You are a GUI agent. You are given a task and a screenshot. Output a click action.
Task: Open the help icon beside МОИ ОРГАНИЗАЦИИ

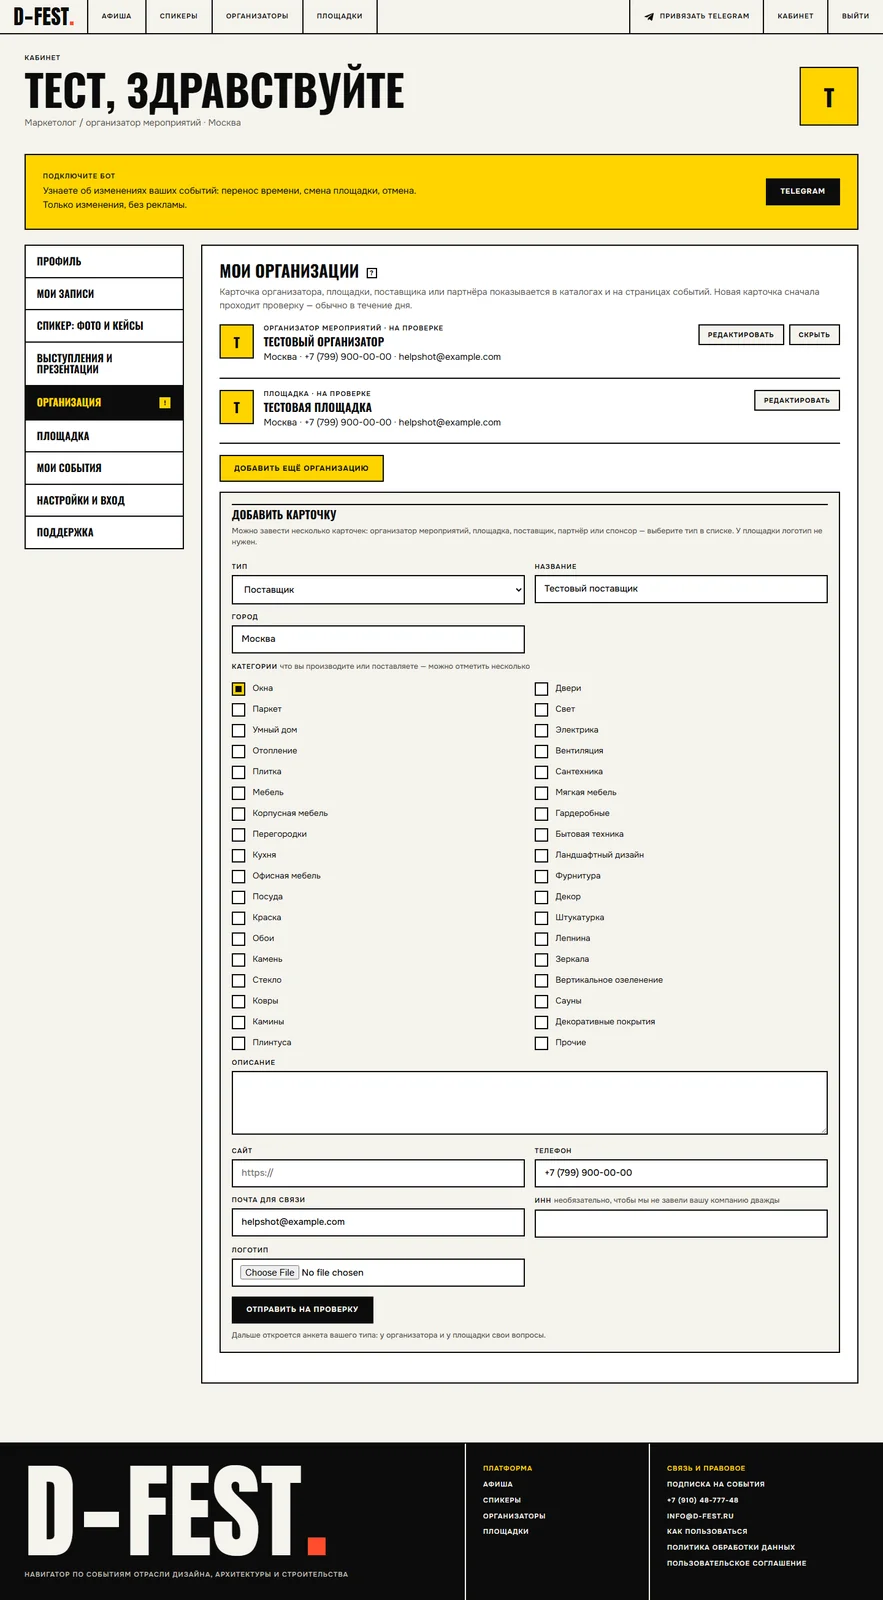click(372, 273)
